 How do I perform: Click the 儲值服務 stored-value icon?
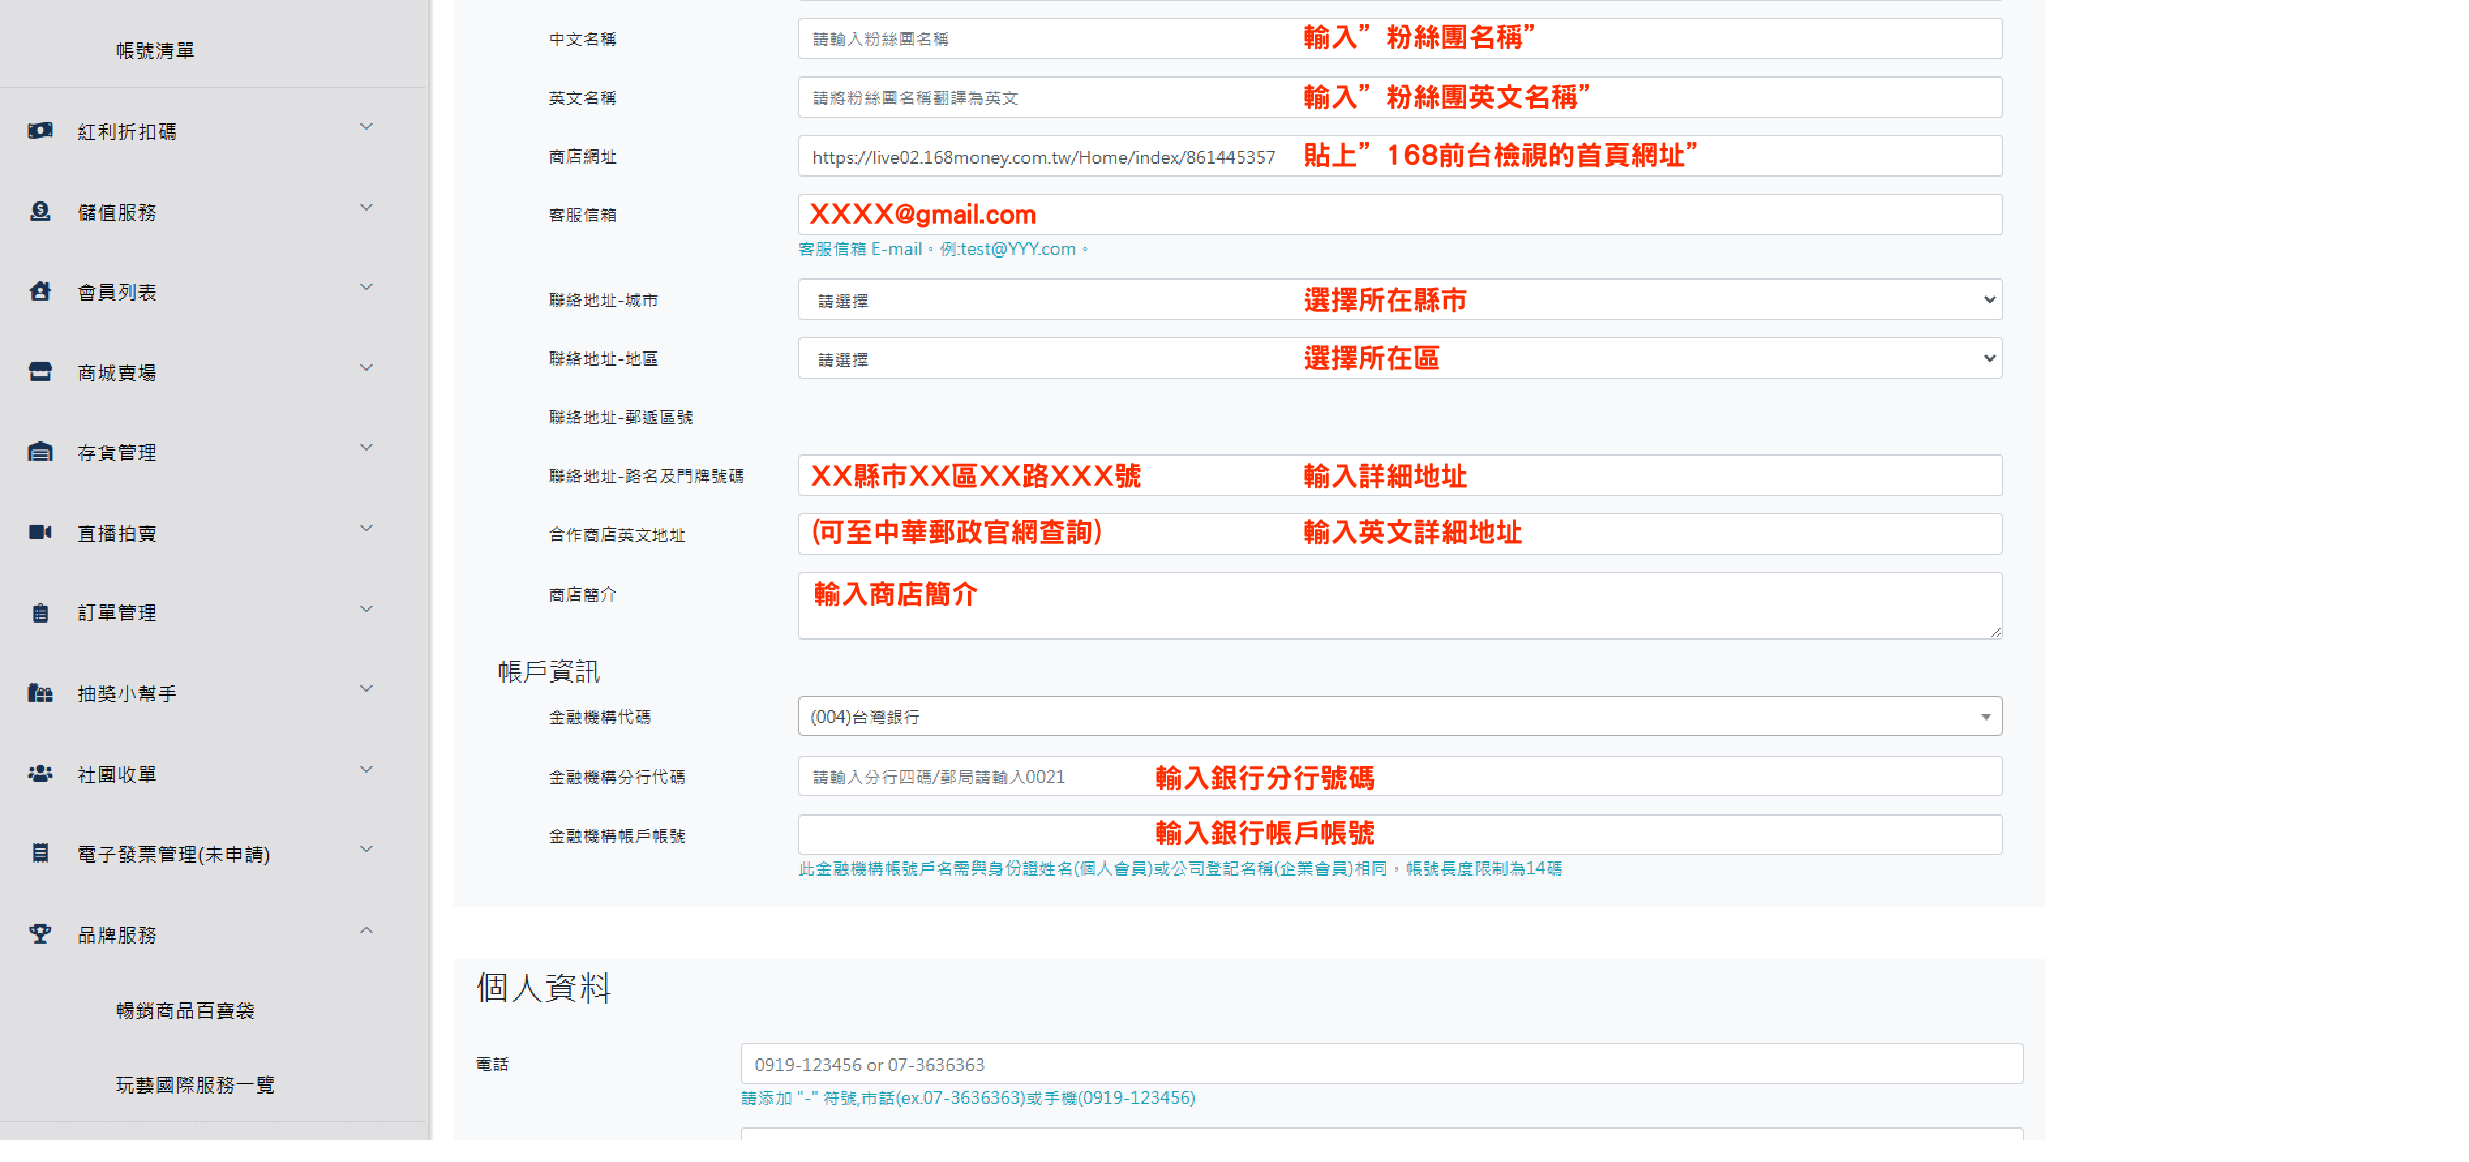click(x=40, y=212)
